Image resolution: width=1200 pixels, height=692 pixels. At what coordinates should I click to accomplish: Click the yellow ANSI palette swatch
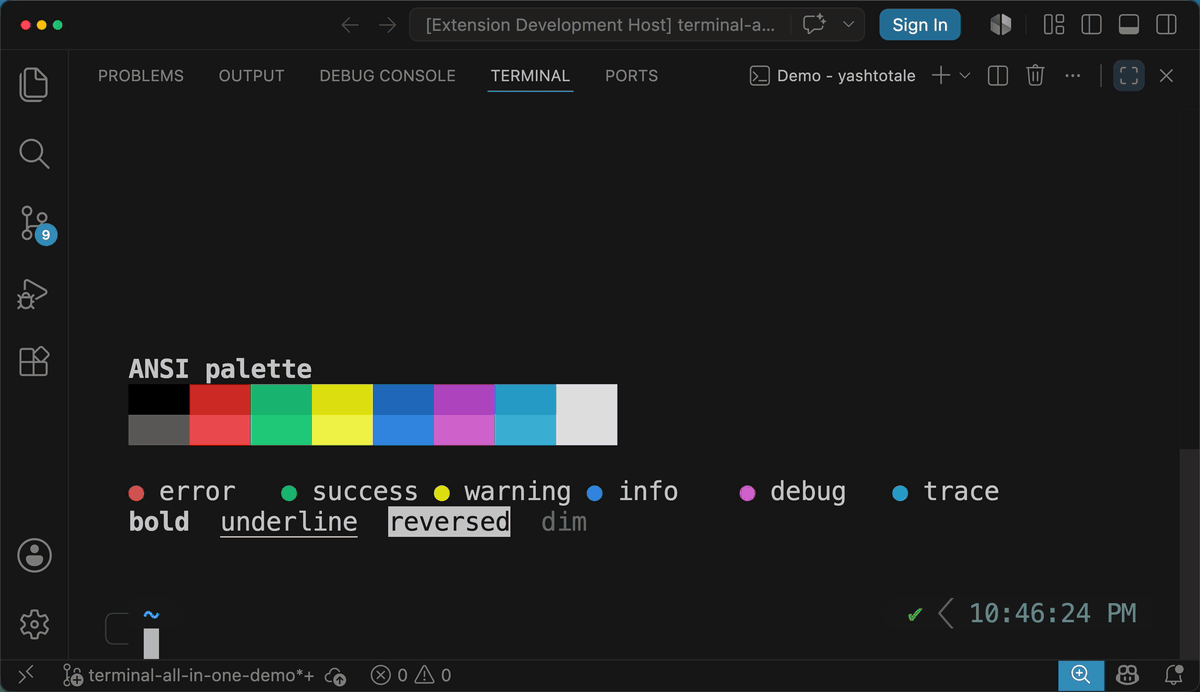pos(342,400)
